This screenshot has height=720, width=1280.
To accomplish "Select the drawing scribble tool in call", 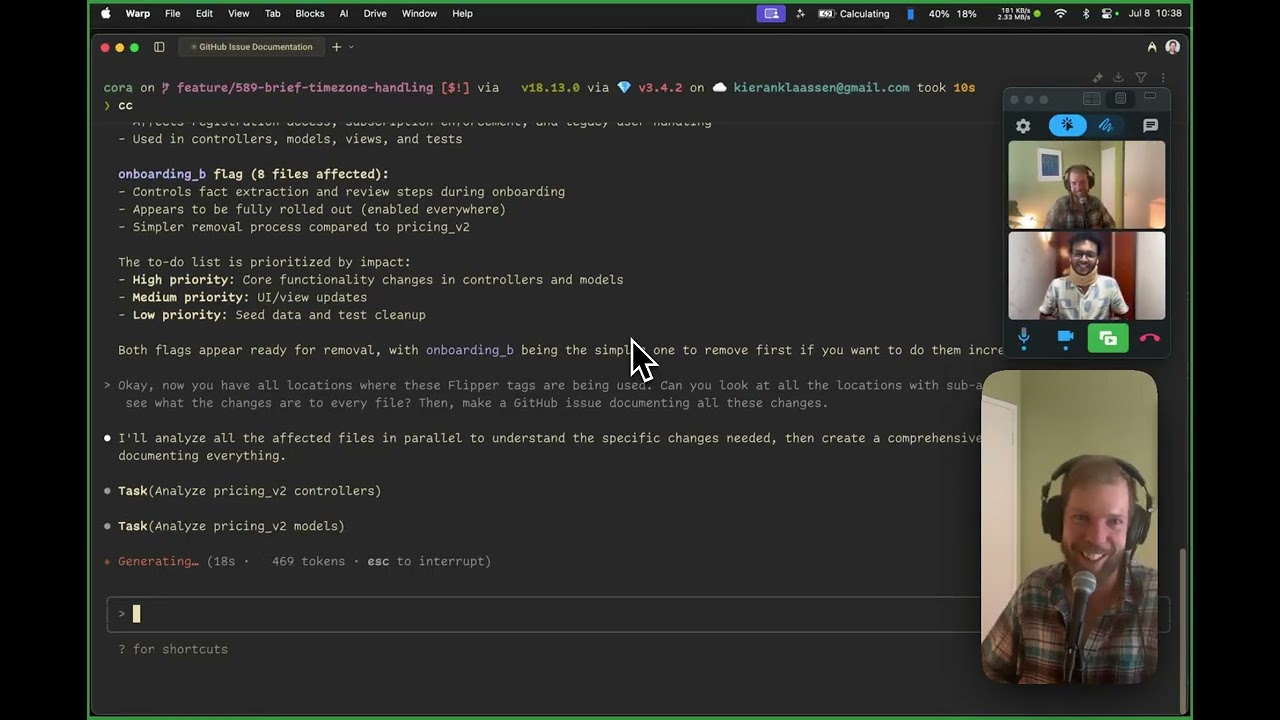I will [1106, 126].
